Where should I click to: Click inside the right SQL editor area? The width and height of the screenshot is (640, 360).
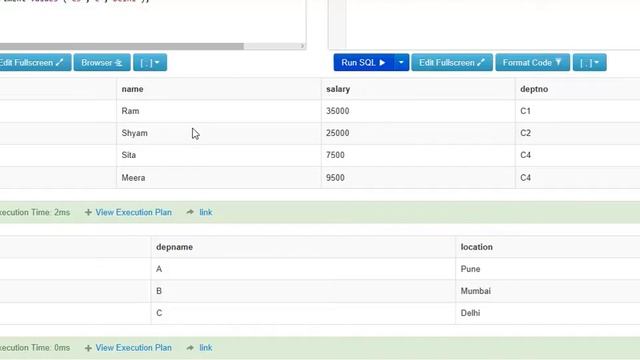493,24
